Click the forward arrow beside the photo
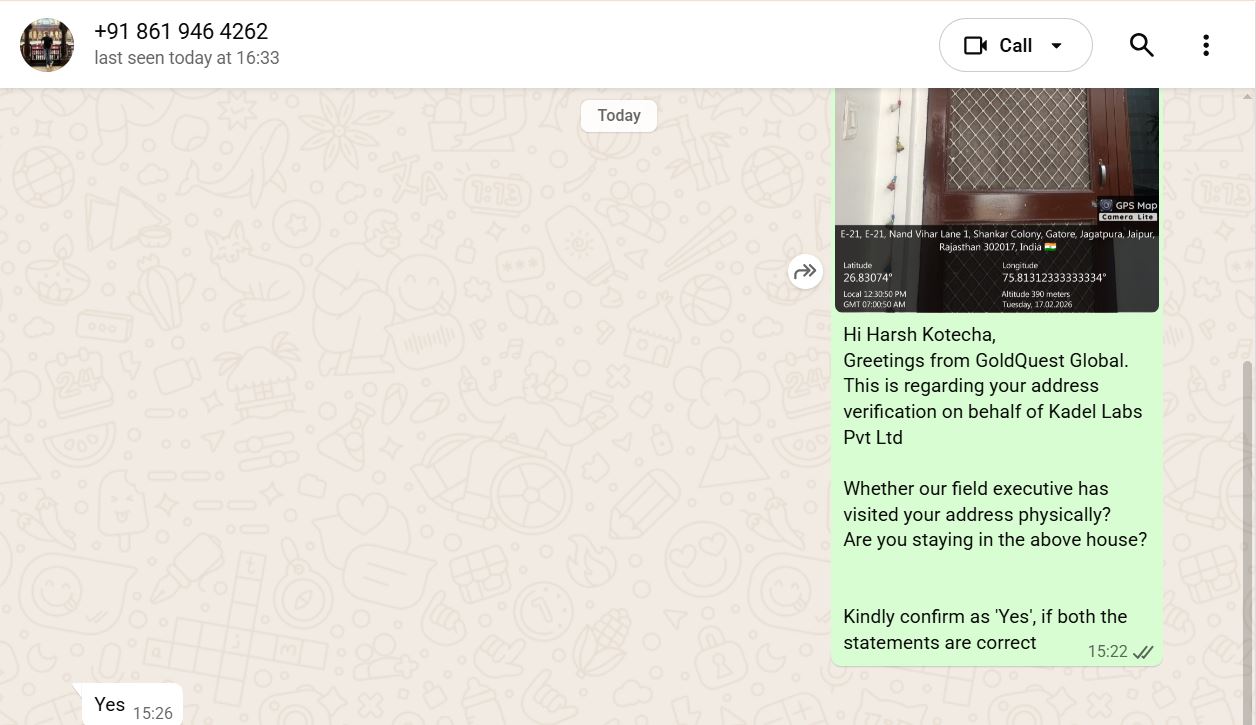Viewport: 1256px width, 725px height. 805,271
